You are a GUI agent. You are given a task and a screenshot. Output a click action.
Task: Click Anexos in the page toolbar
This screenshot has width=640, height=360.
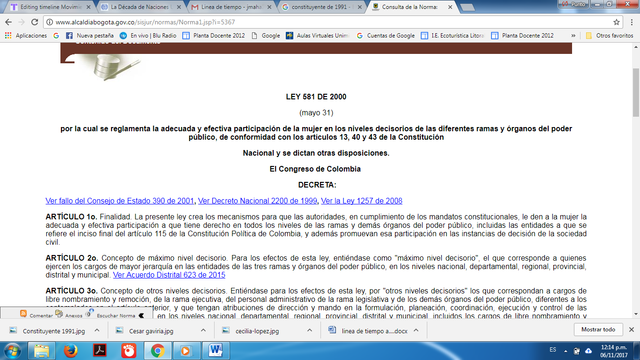coord(69,315)
